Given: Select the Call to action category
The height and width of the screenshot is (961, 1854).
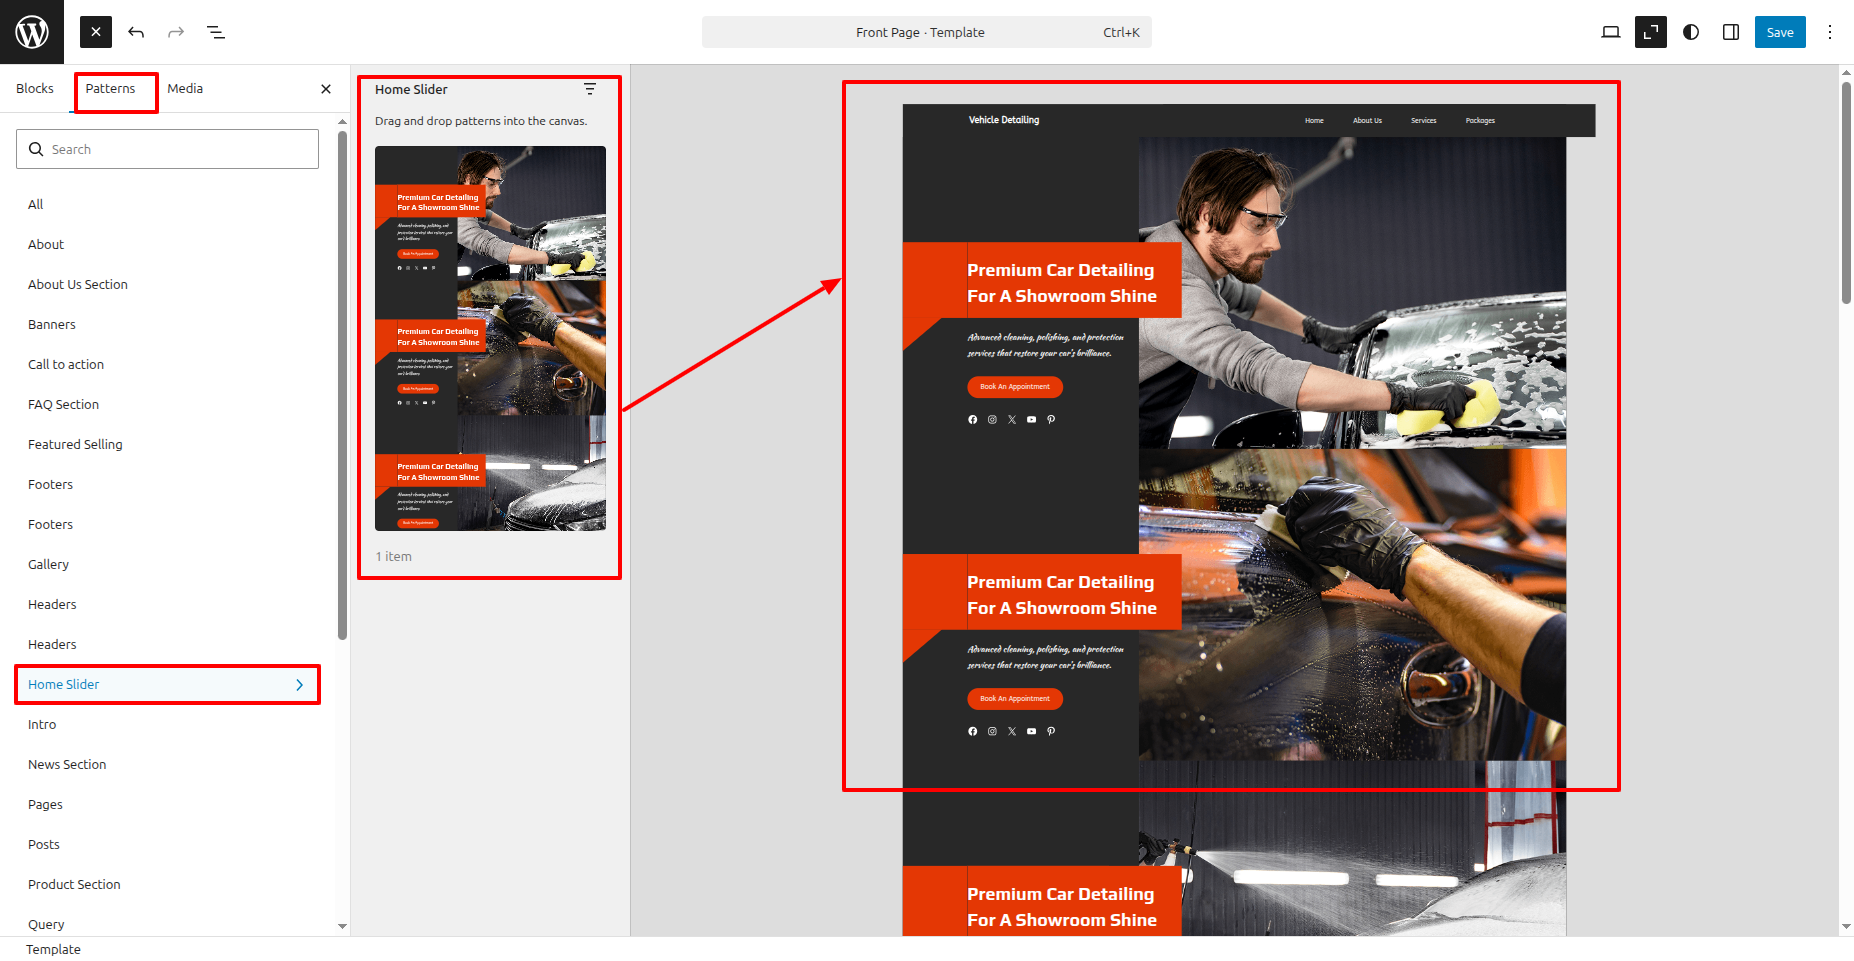Looking at the screenshot, I should pos(66,365).
